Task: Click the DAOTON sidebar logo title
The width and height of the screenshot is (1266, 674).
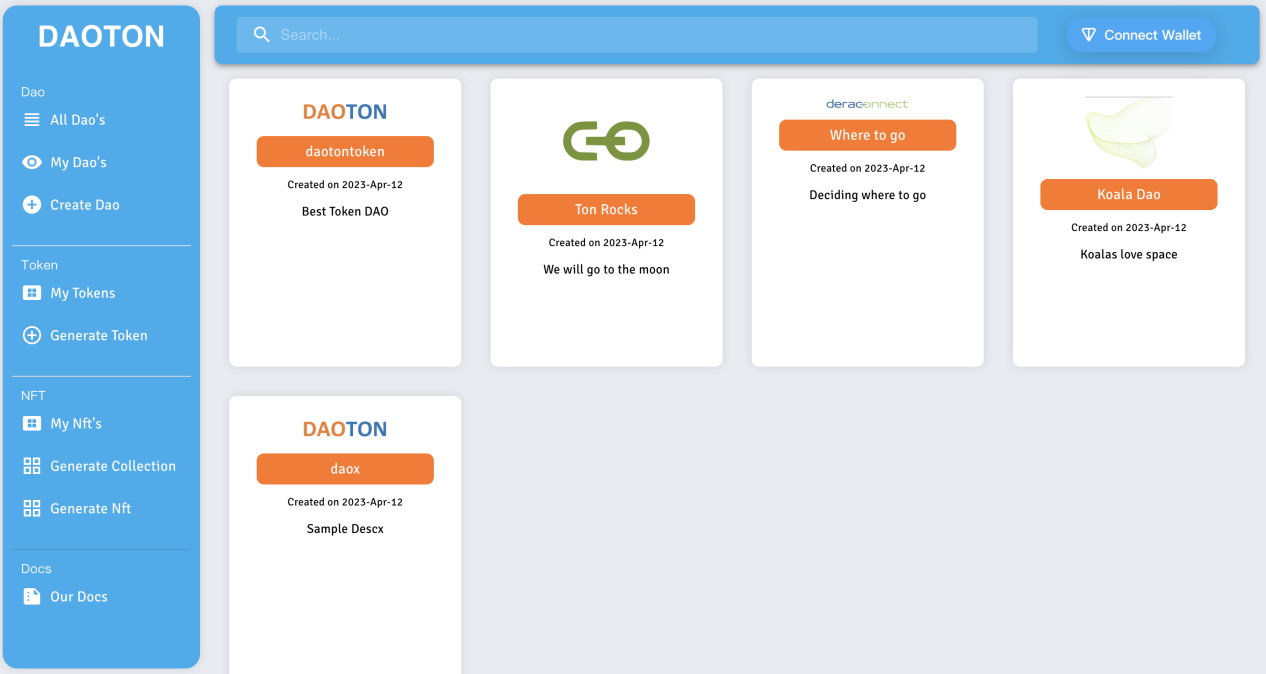Action: 101,37
